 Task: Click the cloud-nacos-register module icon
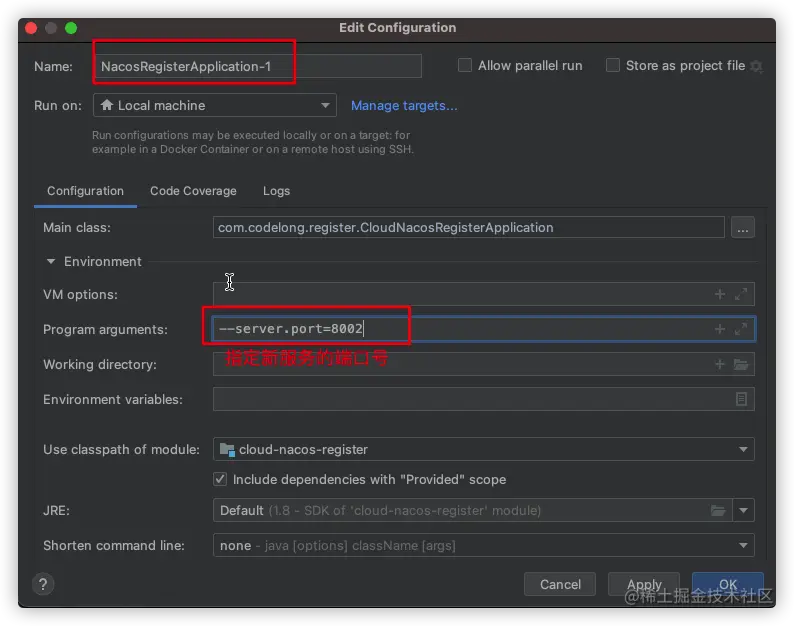point(227,450)
